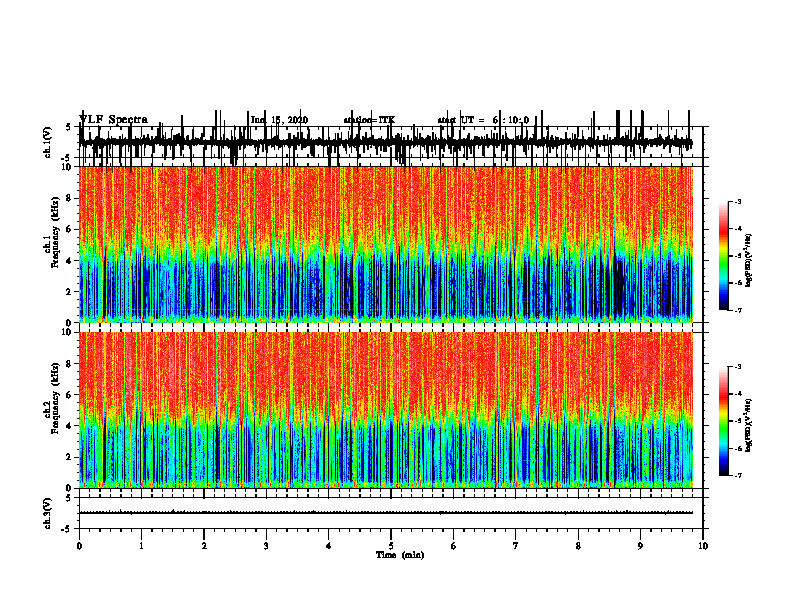The image size is (792, 612).
Task: Click the "-5" tick on ch.3(V) axis
Action: click(68, 529)
